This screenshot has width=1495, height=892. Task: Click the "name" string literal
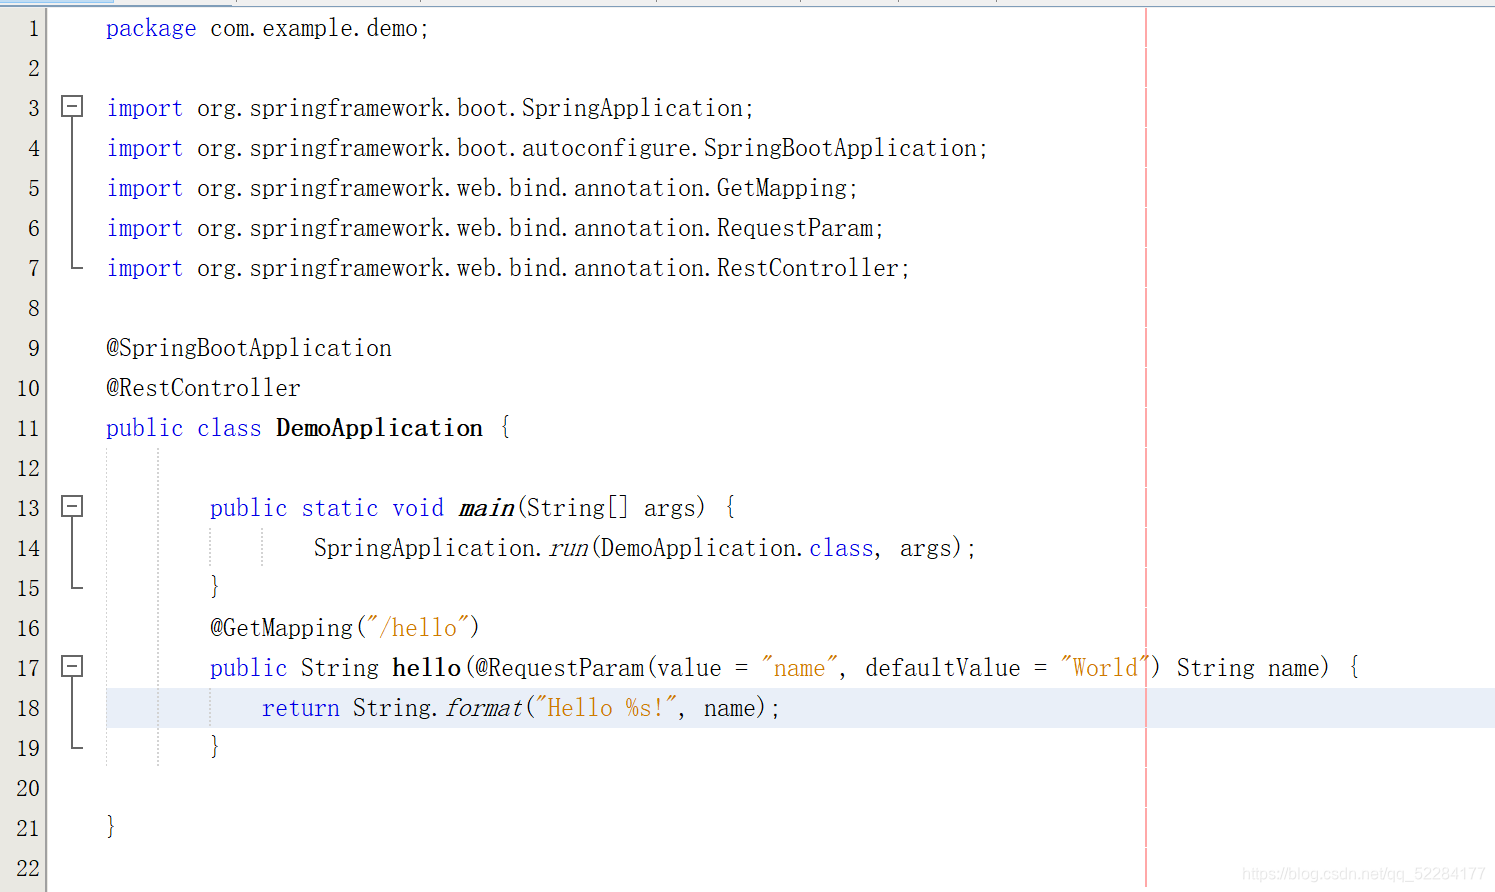(799, 668)
